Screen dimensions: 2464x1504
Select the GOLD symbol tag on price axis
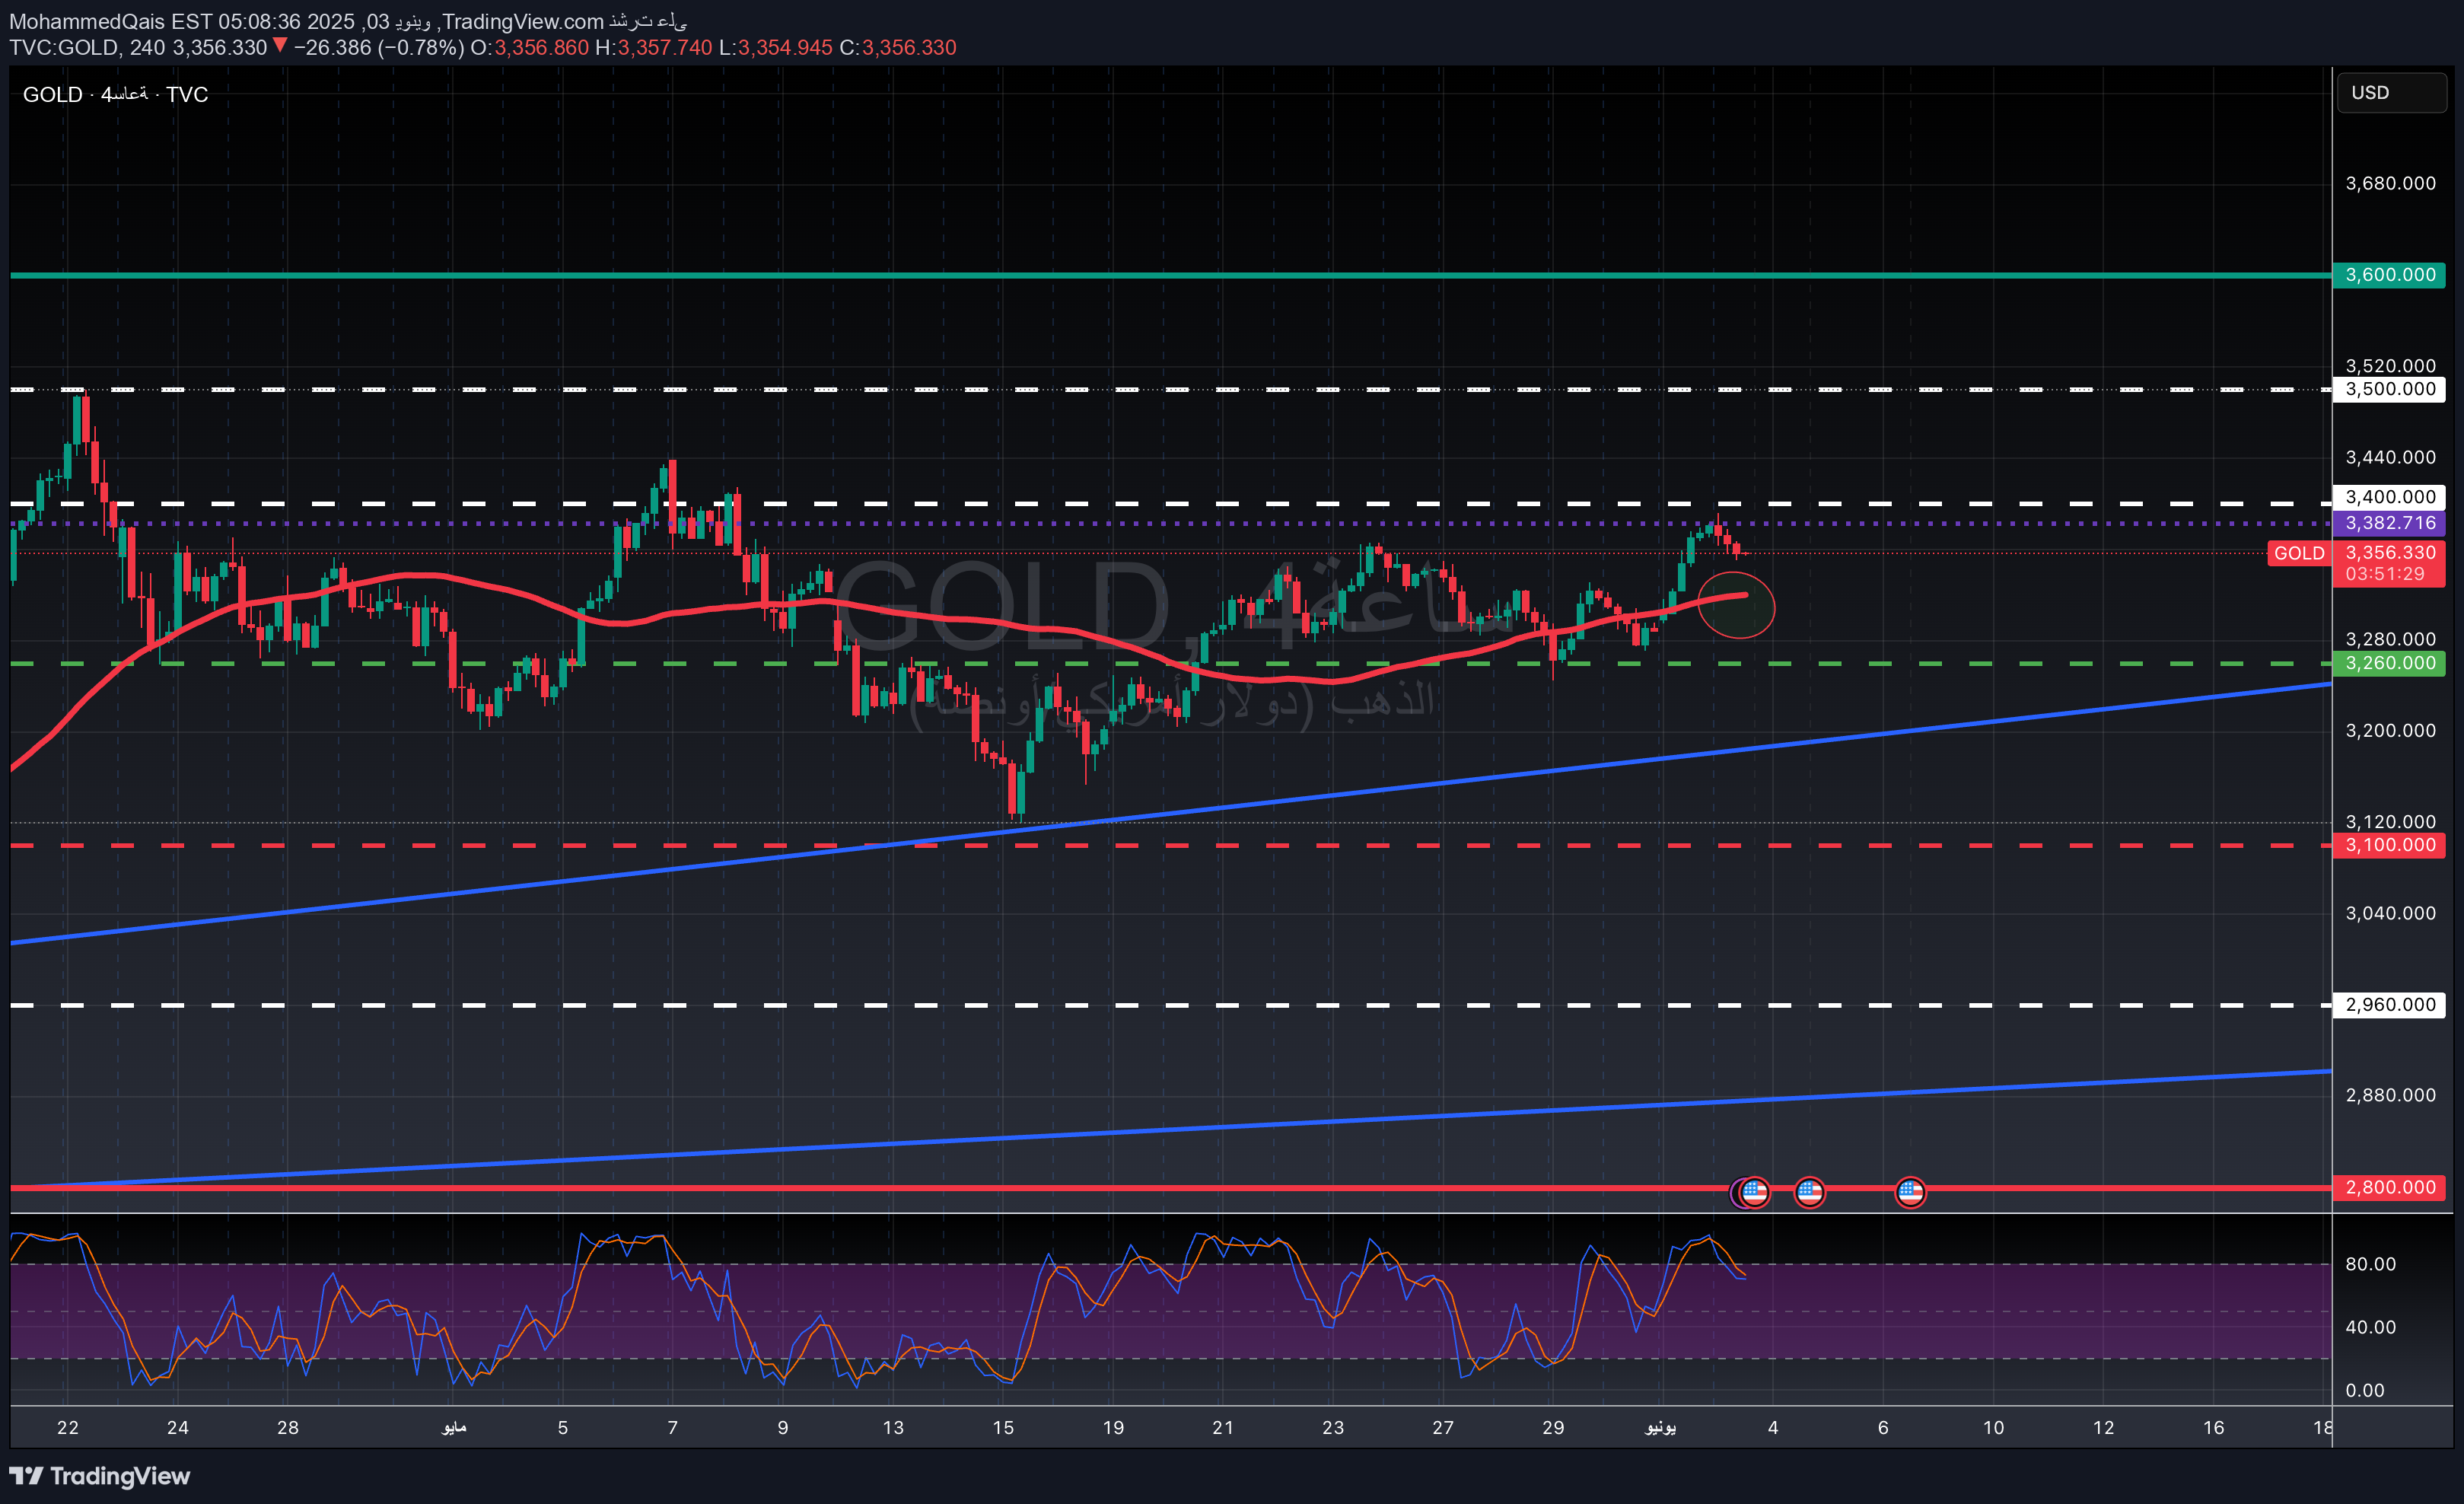[x=2299, y=553]
